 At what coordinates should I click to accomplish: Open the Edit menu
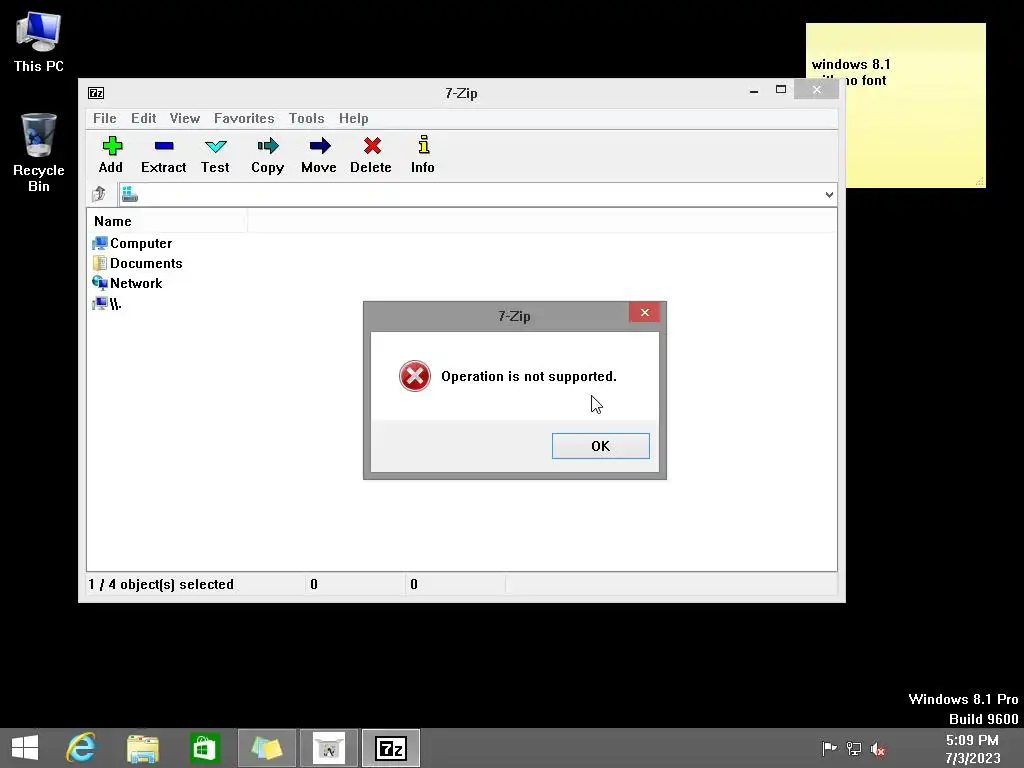(143, 118)
